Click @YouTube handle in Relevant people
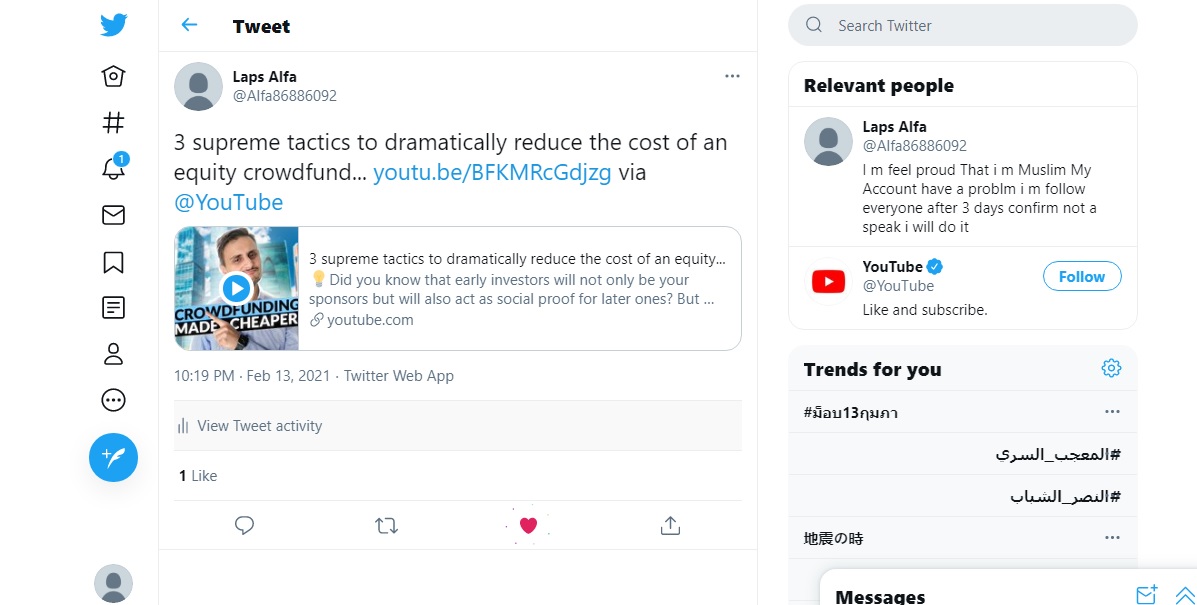 click(x=899, y=285)
